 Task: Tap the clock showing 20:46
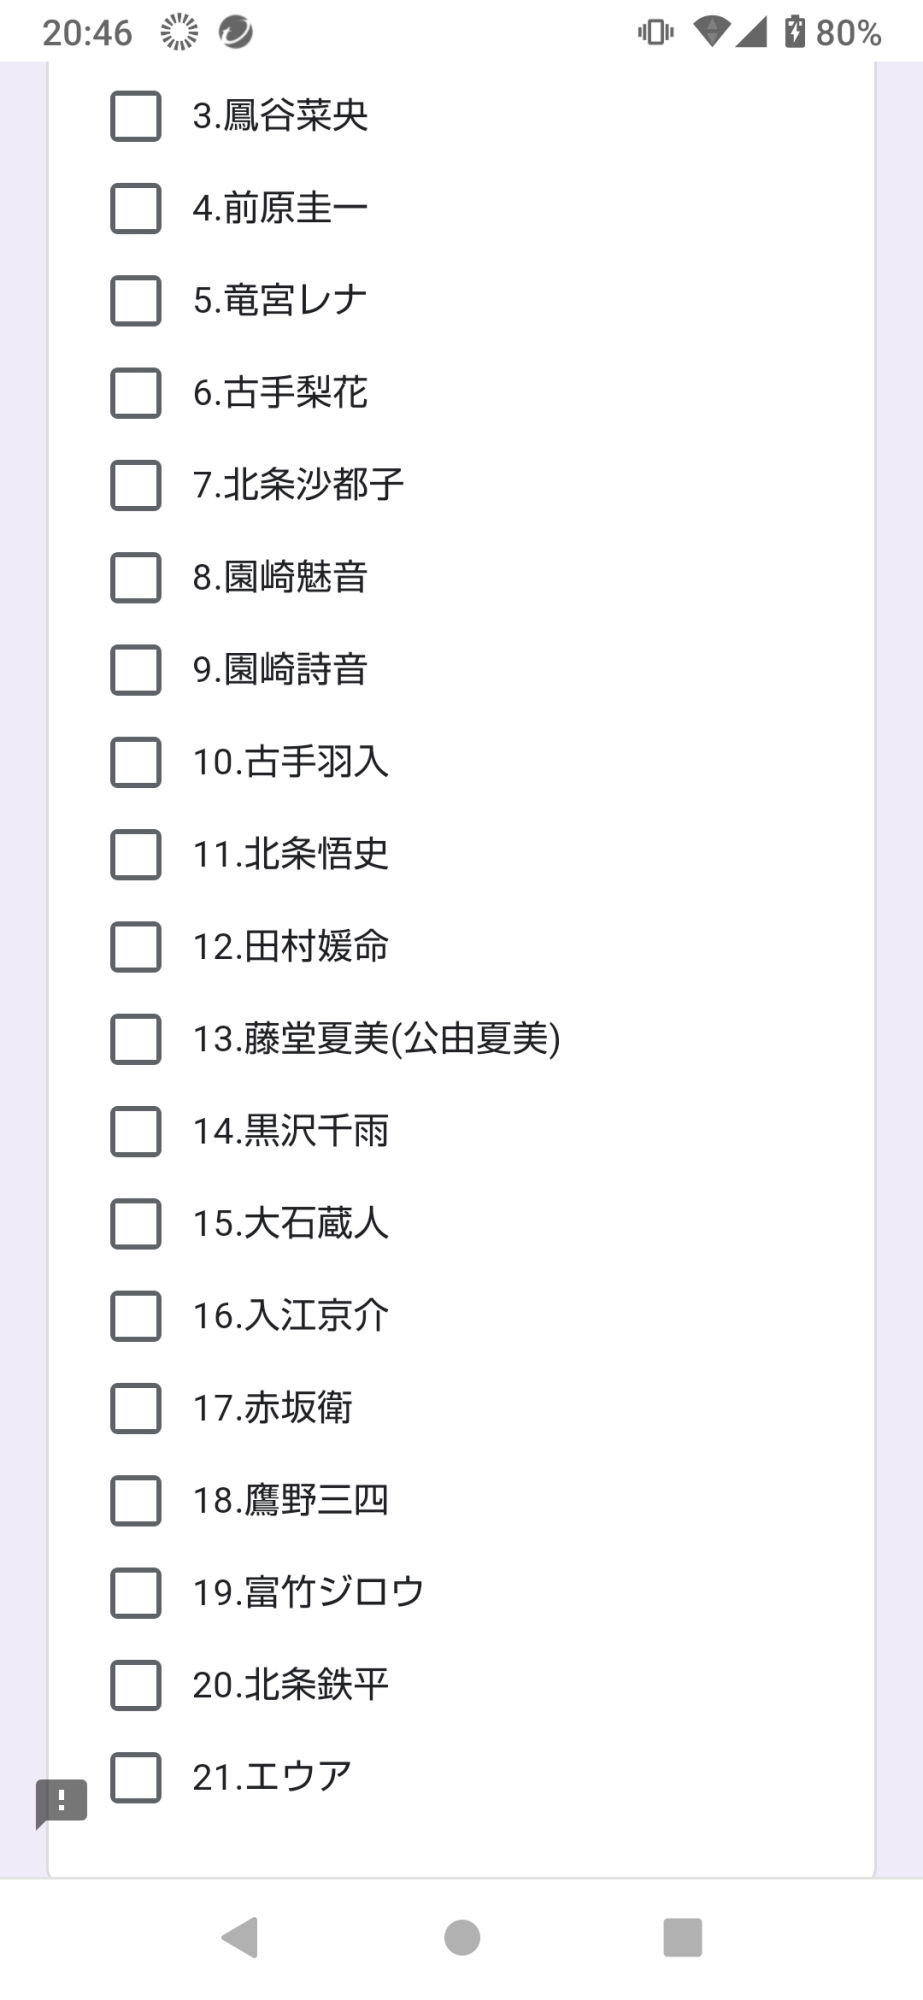[87, 33]
